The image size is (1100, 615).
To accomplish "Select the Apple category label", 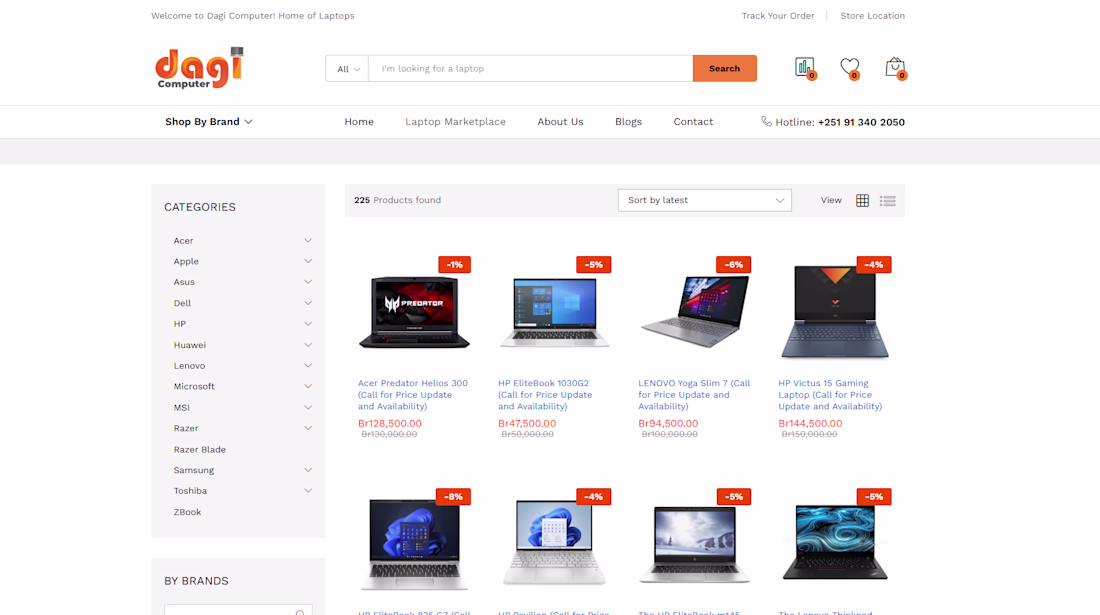I will [186, 261].
